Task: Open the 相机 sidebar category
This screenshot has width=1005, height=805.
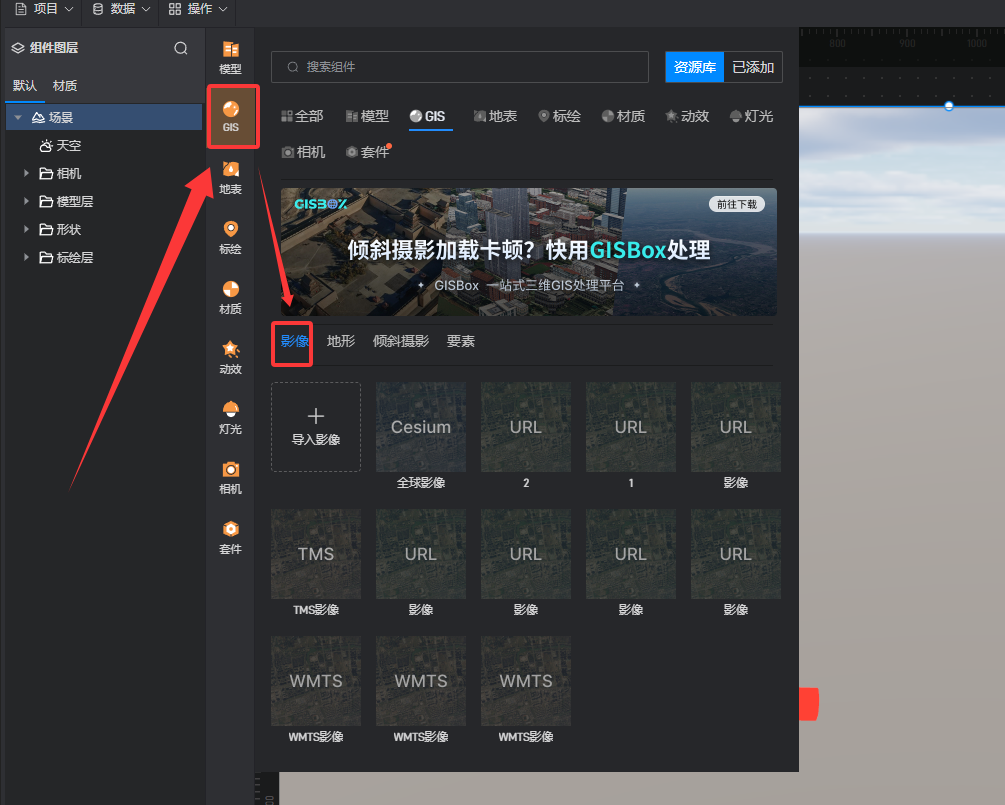Action: [230, 477]
